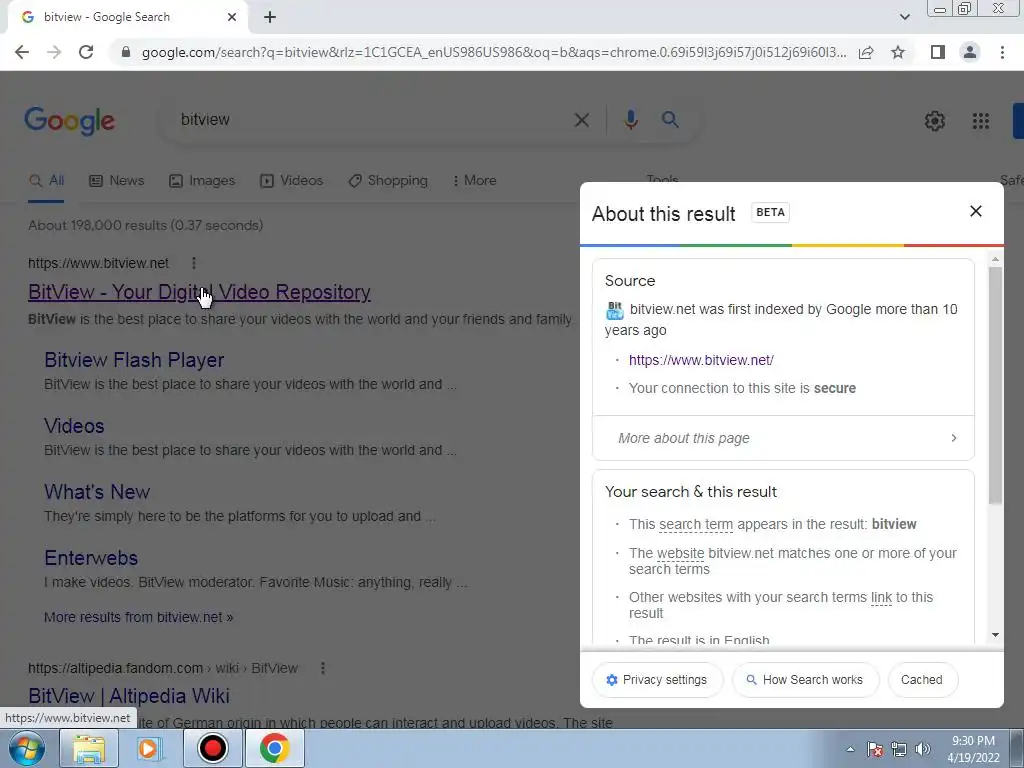Image resolution: width=1024 pixels, height=768 pixels.
Task: Open the Action Center flag icon
Action: (x=875, y=749)
